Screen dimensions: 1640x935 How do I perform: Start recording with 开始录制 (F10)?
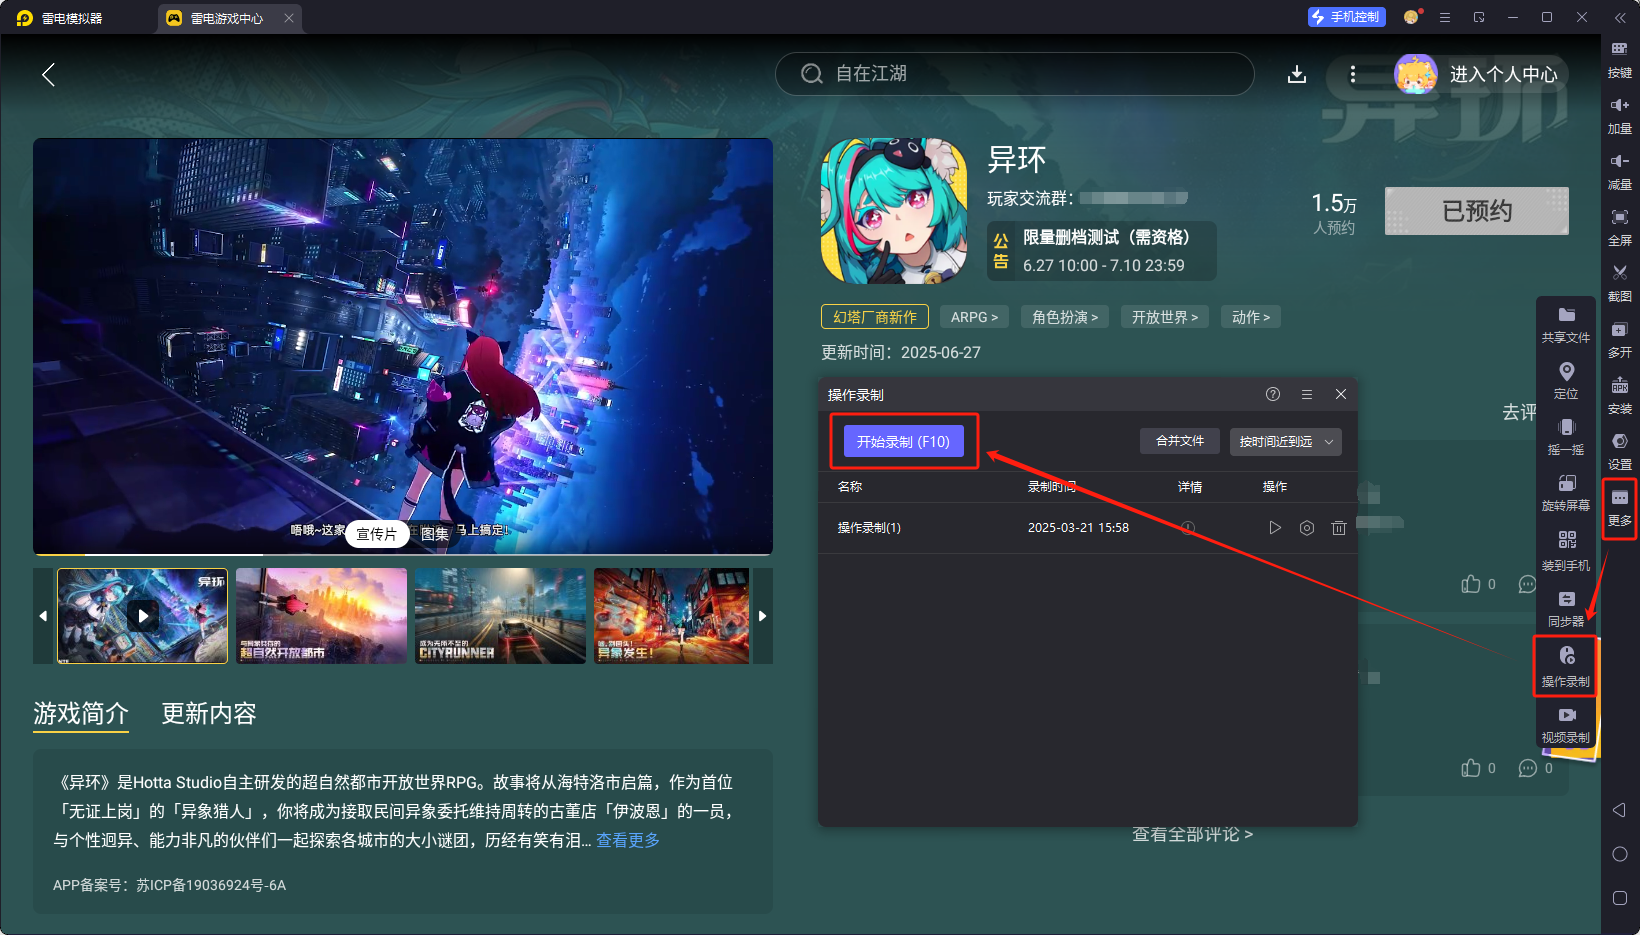[x=903, y=441]
